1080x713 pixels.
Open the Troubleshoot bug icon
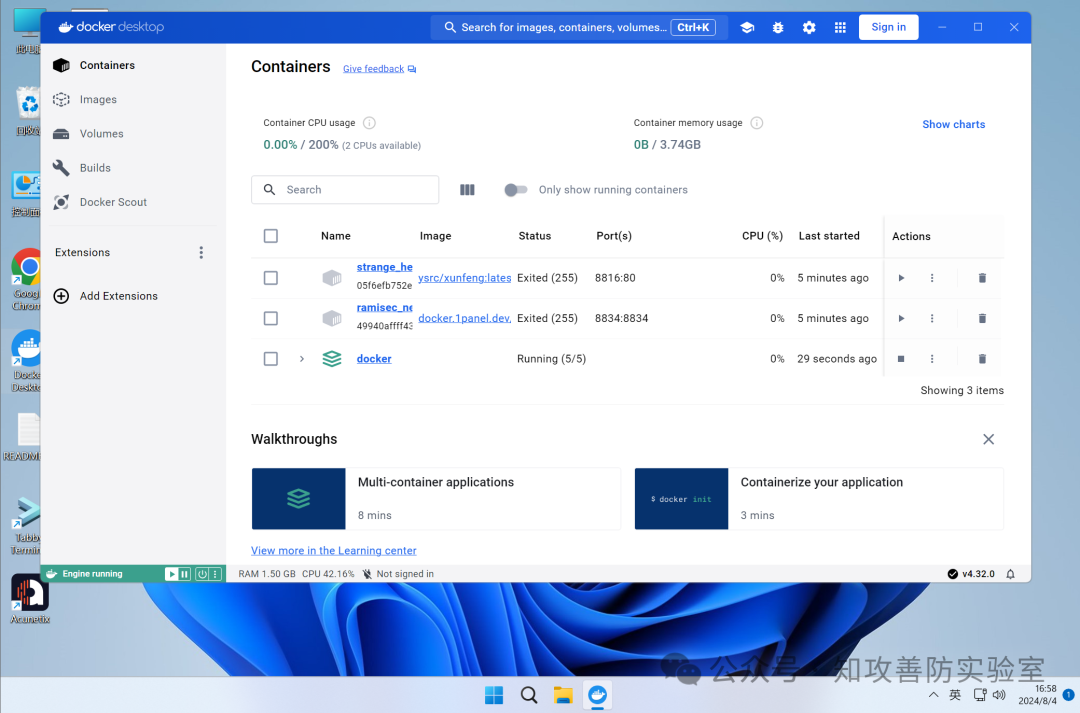(x=778, y=28)
